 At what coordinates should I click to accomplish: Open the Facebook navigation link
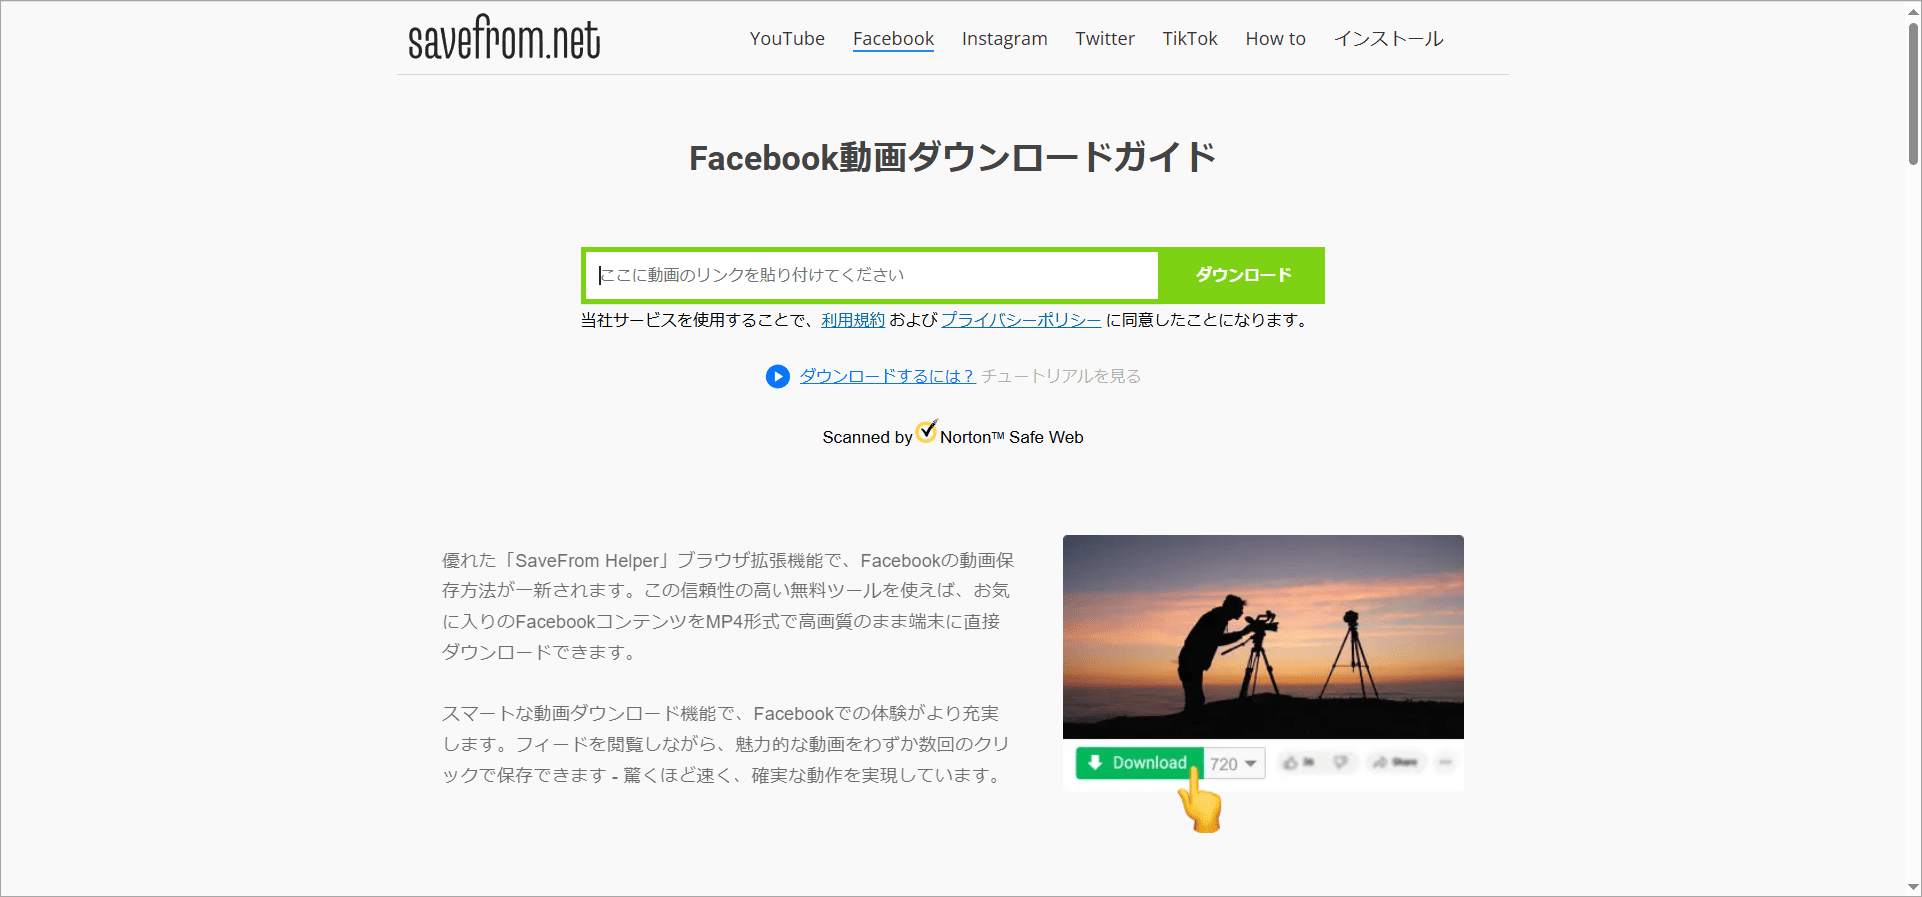(x=893, y=39)
